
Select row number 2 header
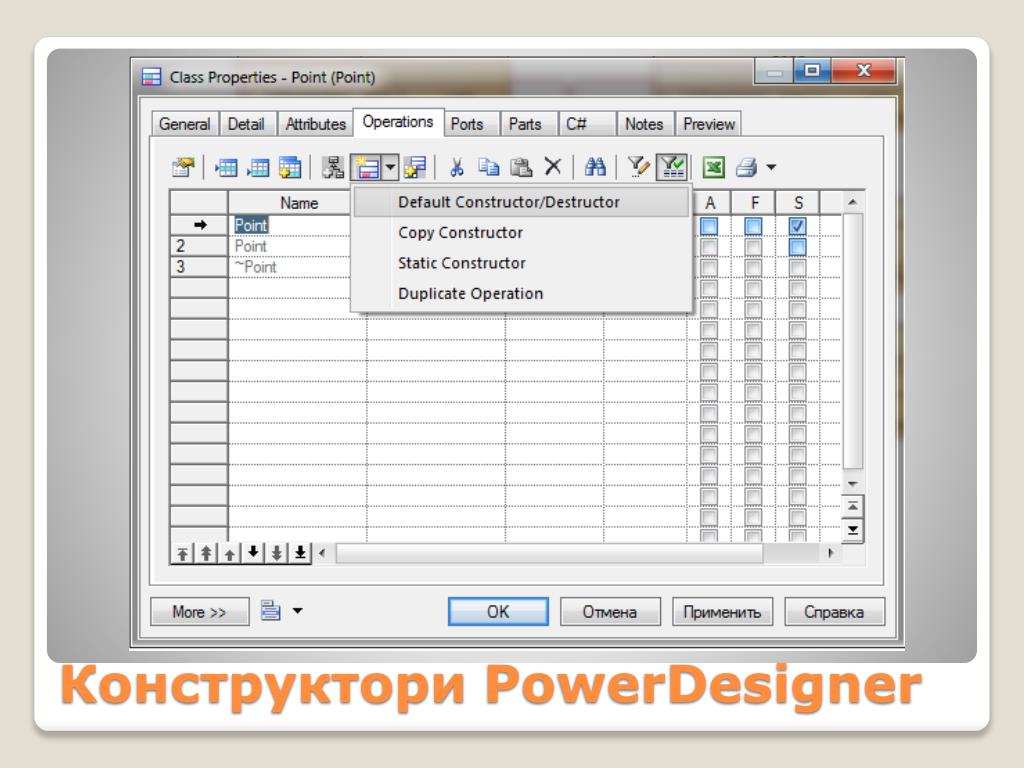199,246
